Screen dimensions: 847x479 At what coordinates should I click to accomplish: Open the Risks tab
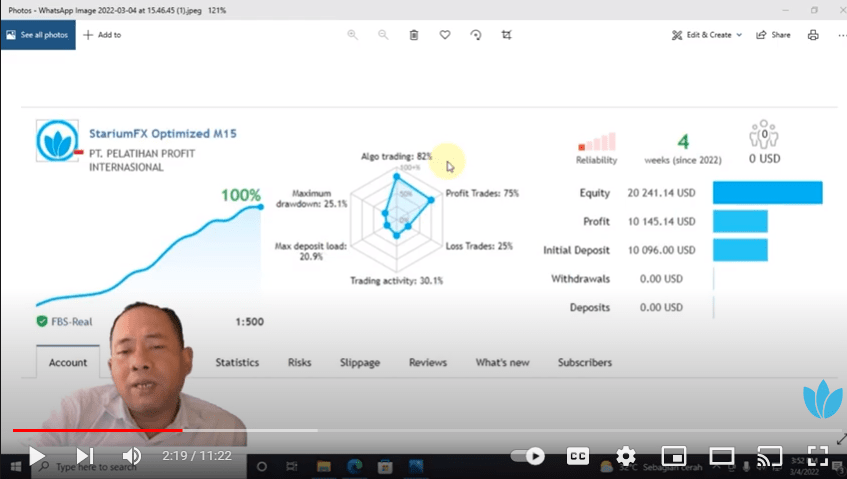(299, 362)
